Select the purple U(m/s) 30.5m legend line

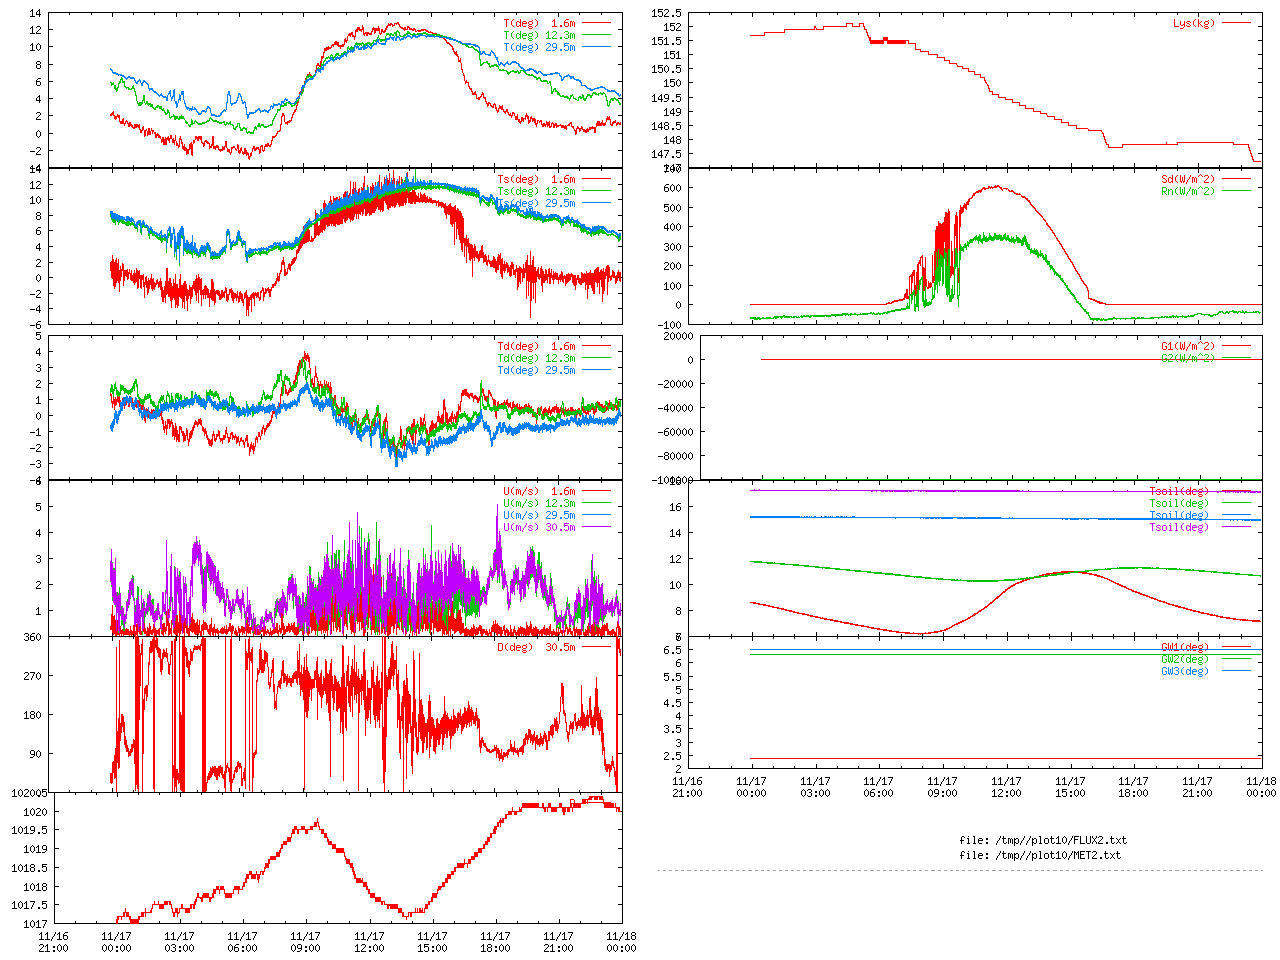pos(596,527)
